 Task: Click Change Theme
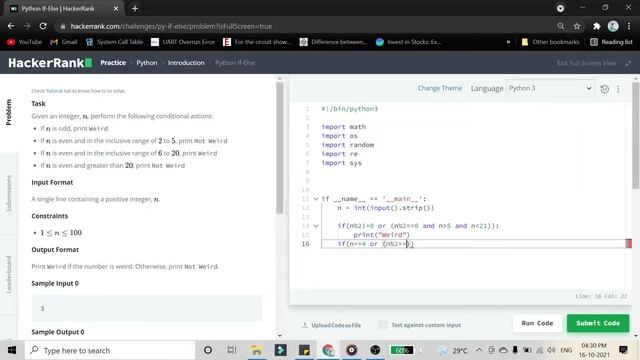coord(440,88)
